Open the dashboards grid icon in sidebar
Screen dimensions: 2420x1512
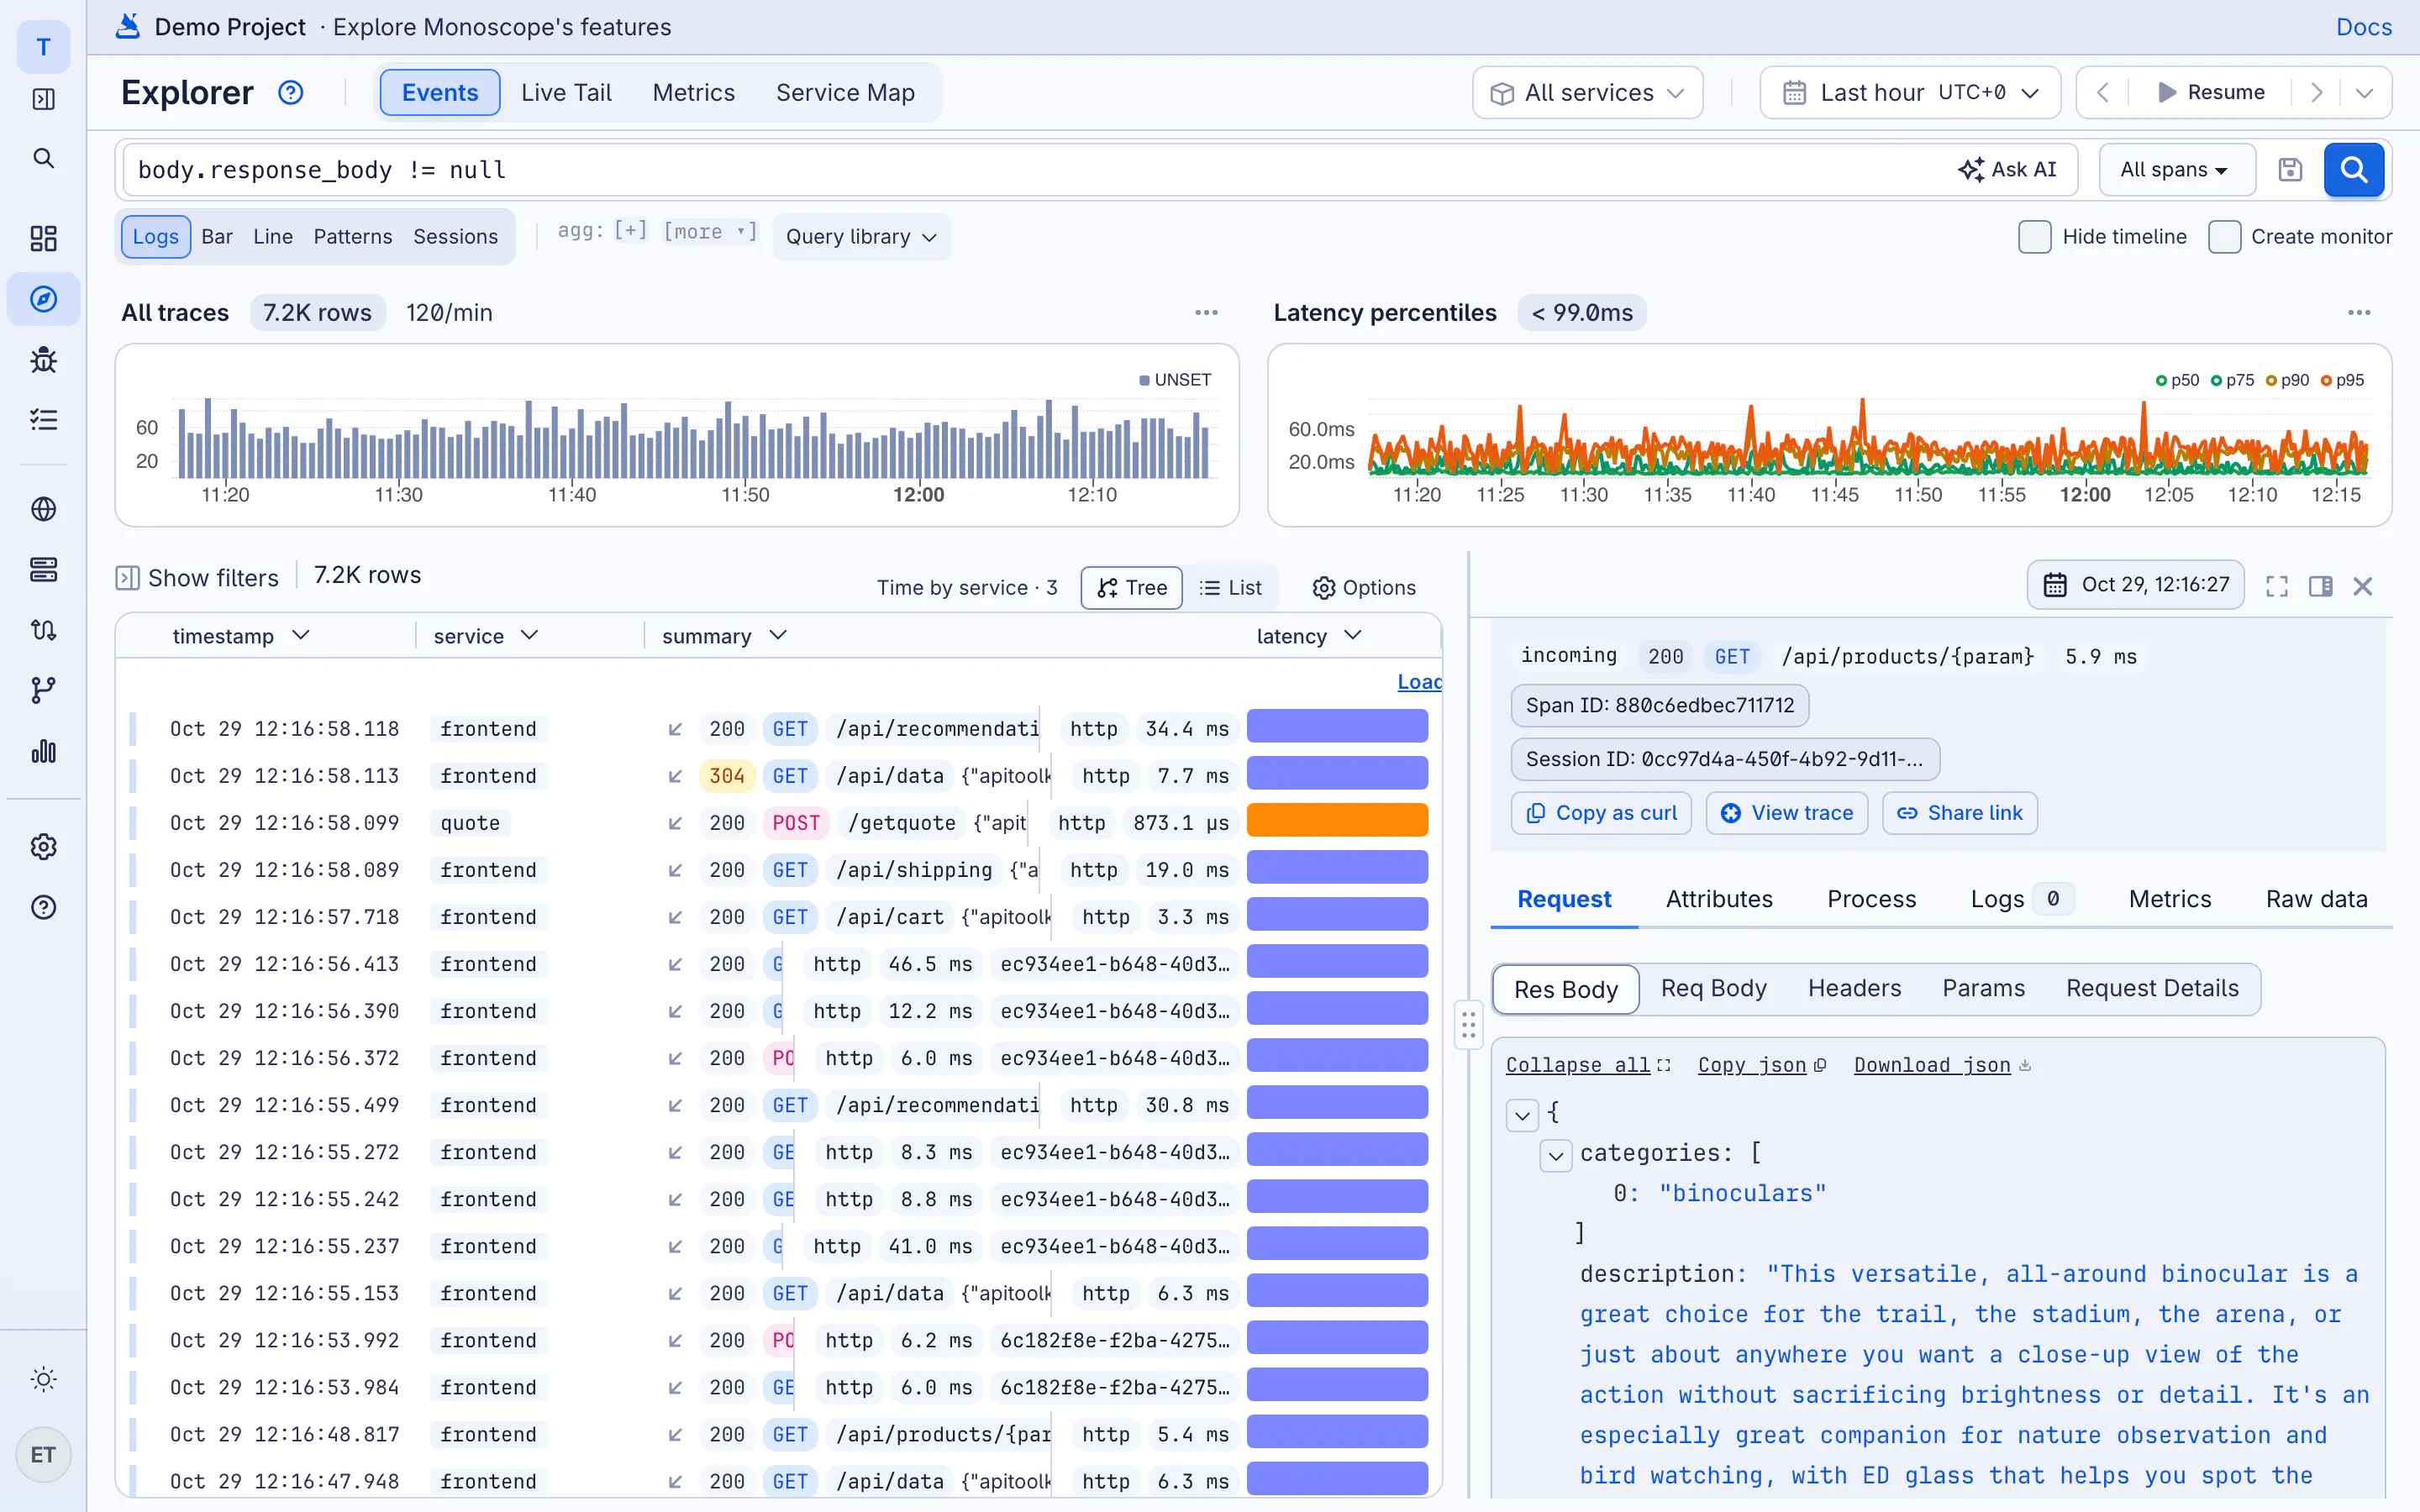43,238
